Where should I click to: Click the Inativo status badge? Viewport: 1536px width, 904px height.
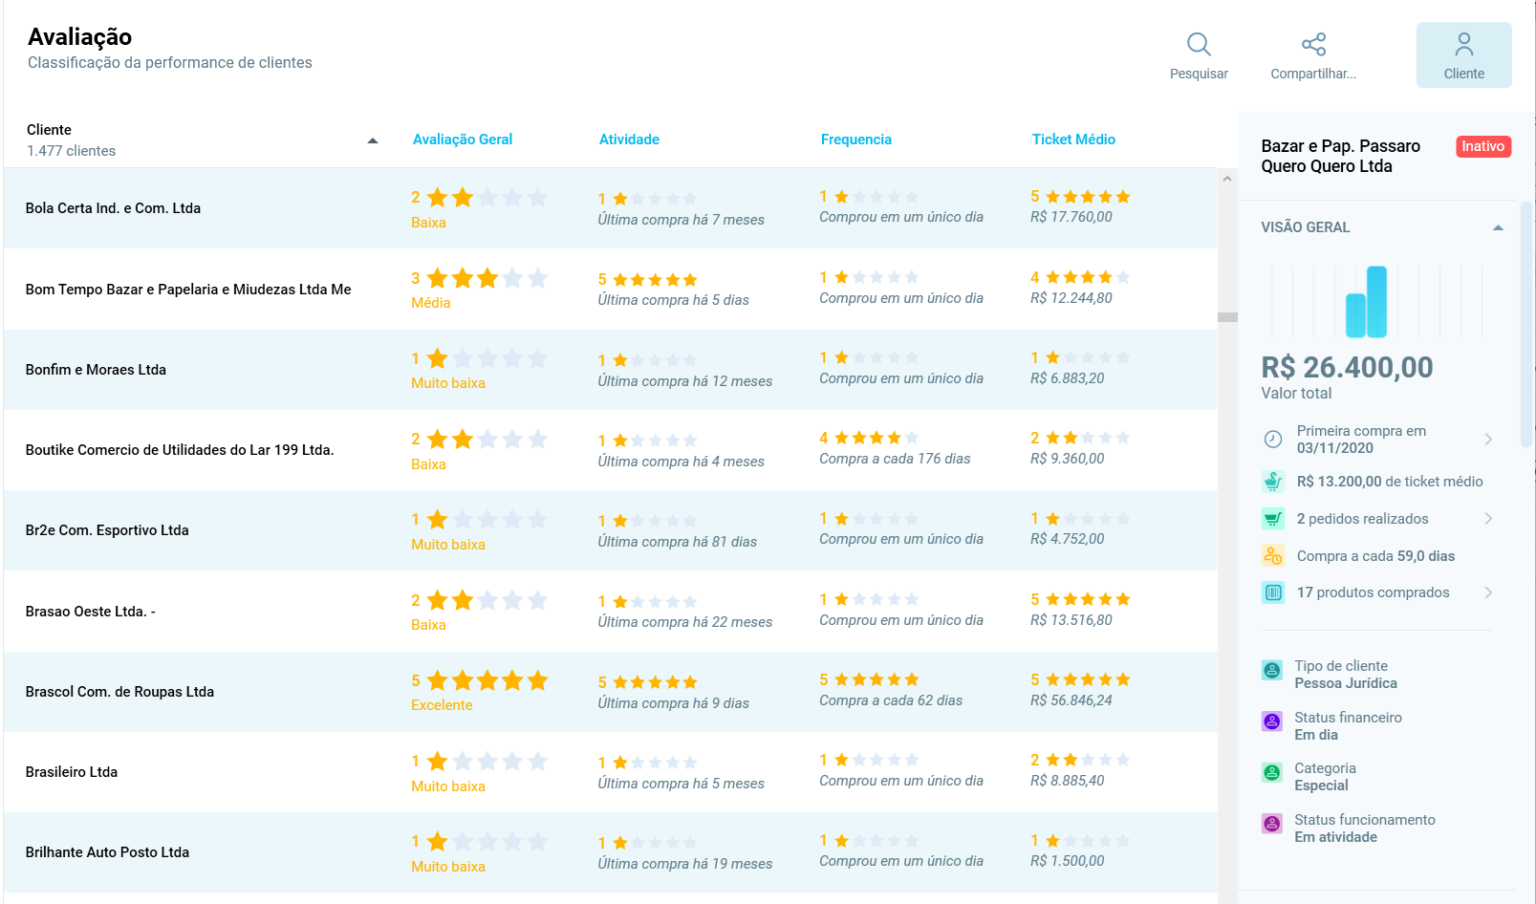pyautogui.click(x=1483, y=146)
